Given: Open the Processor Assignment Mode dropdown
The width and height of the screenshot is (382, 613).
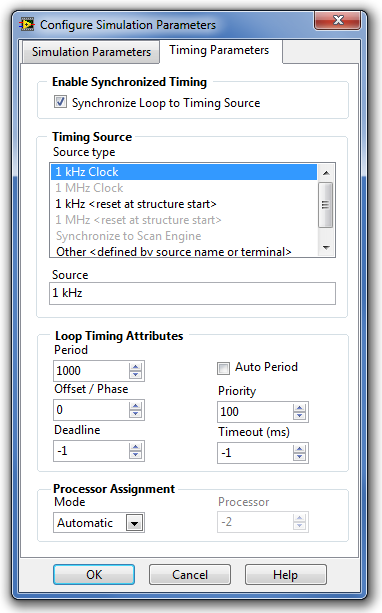Looking at the screenshot, I should point(135,523).
